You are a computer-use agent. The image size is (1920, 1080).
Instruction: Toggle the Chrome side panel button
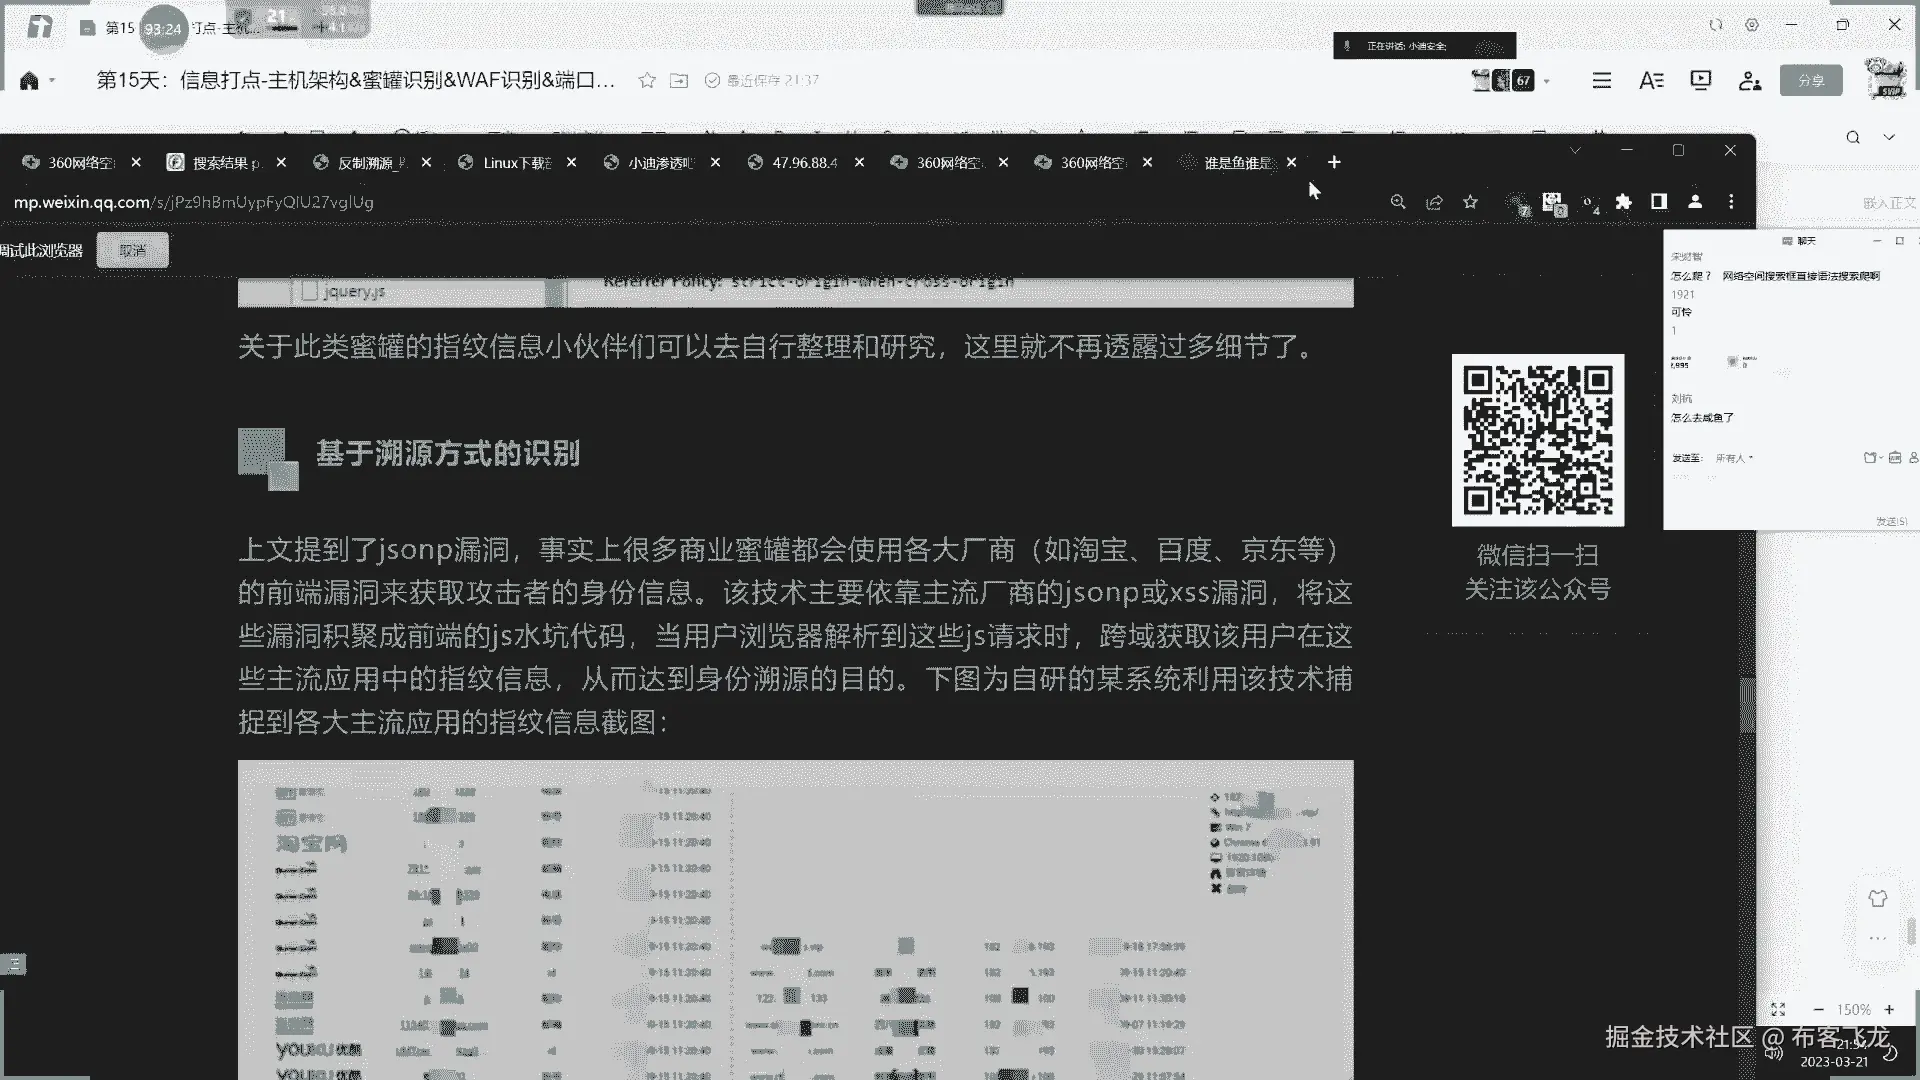pos(1659,202)
